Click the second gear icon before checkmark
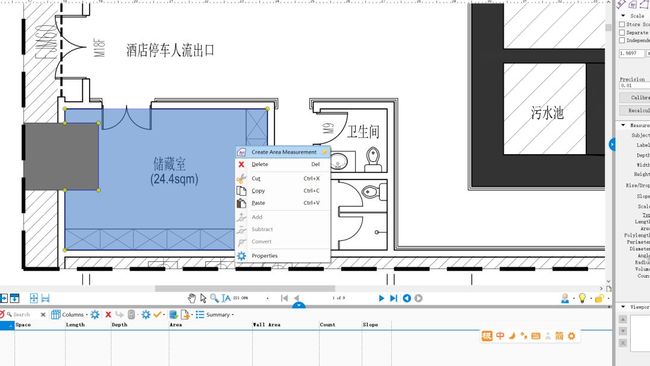Screen dimensions: 650x366 (146, 315)
